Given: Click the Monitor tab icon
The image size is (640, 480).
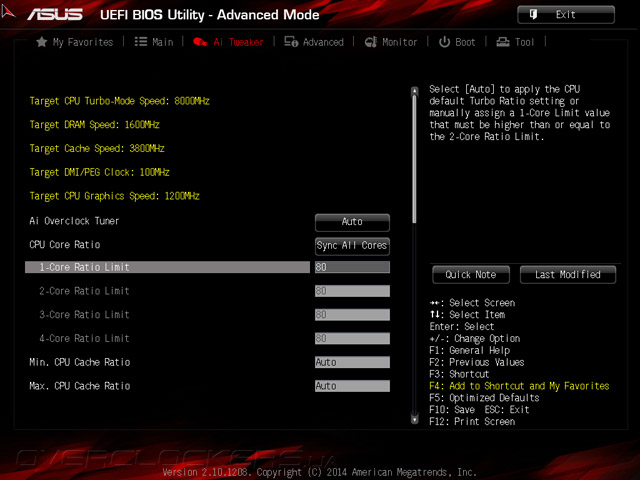Looking at the screenshot, I should [x=371, y=42].
